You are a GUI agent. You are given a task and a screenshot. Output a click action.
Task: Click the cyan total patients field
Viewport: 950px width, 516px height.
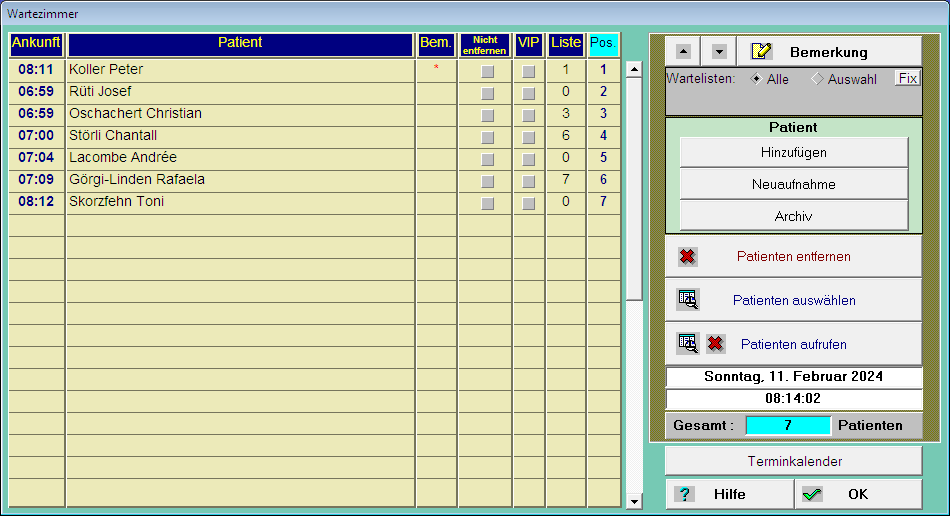[788, 425]
